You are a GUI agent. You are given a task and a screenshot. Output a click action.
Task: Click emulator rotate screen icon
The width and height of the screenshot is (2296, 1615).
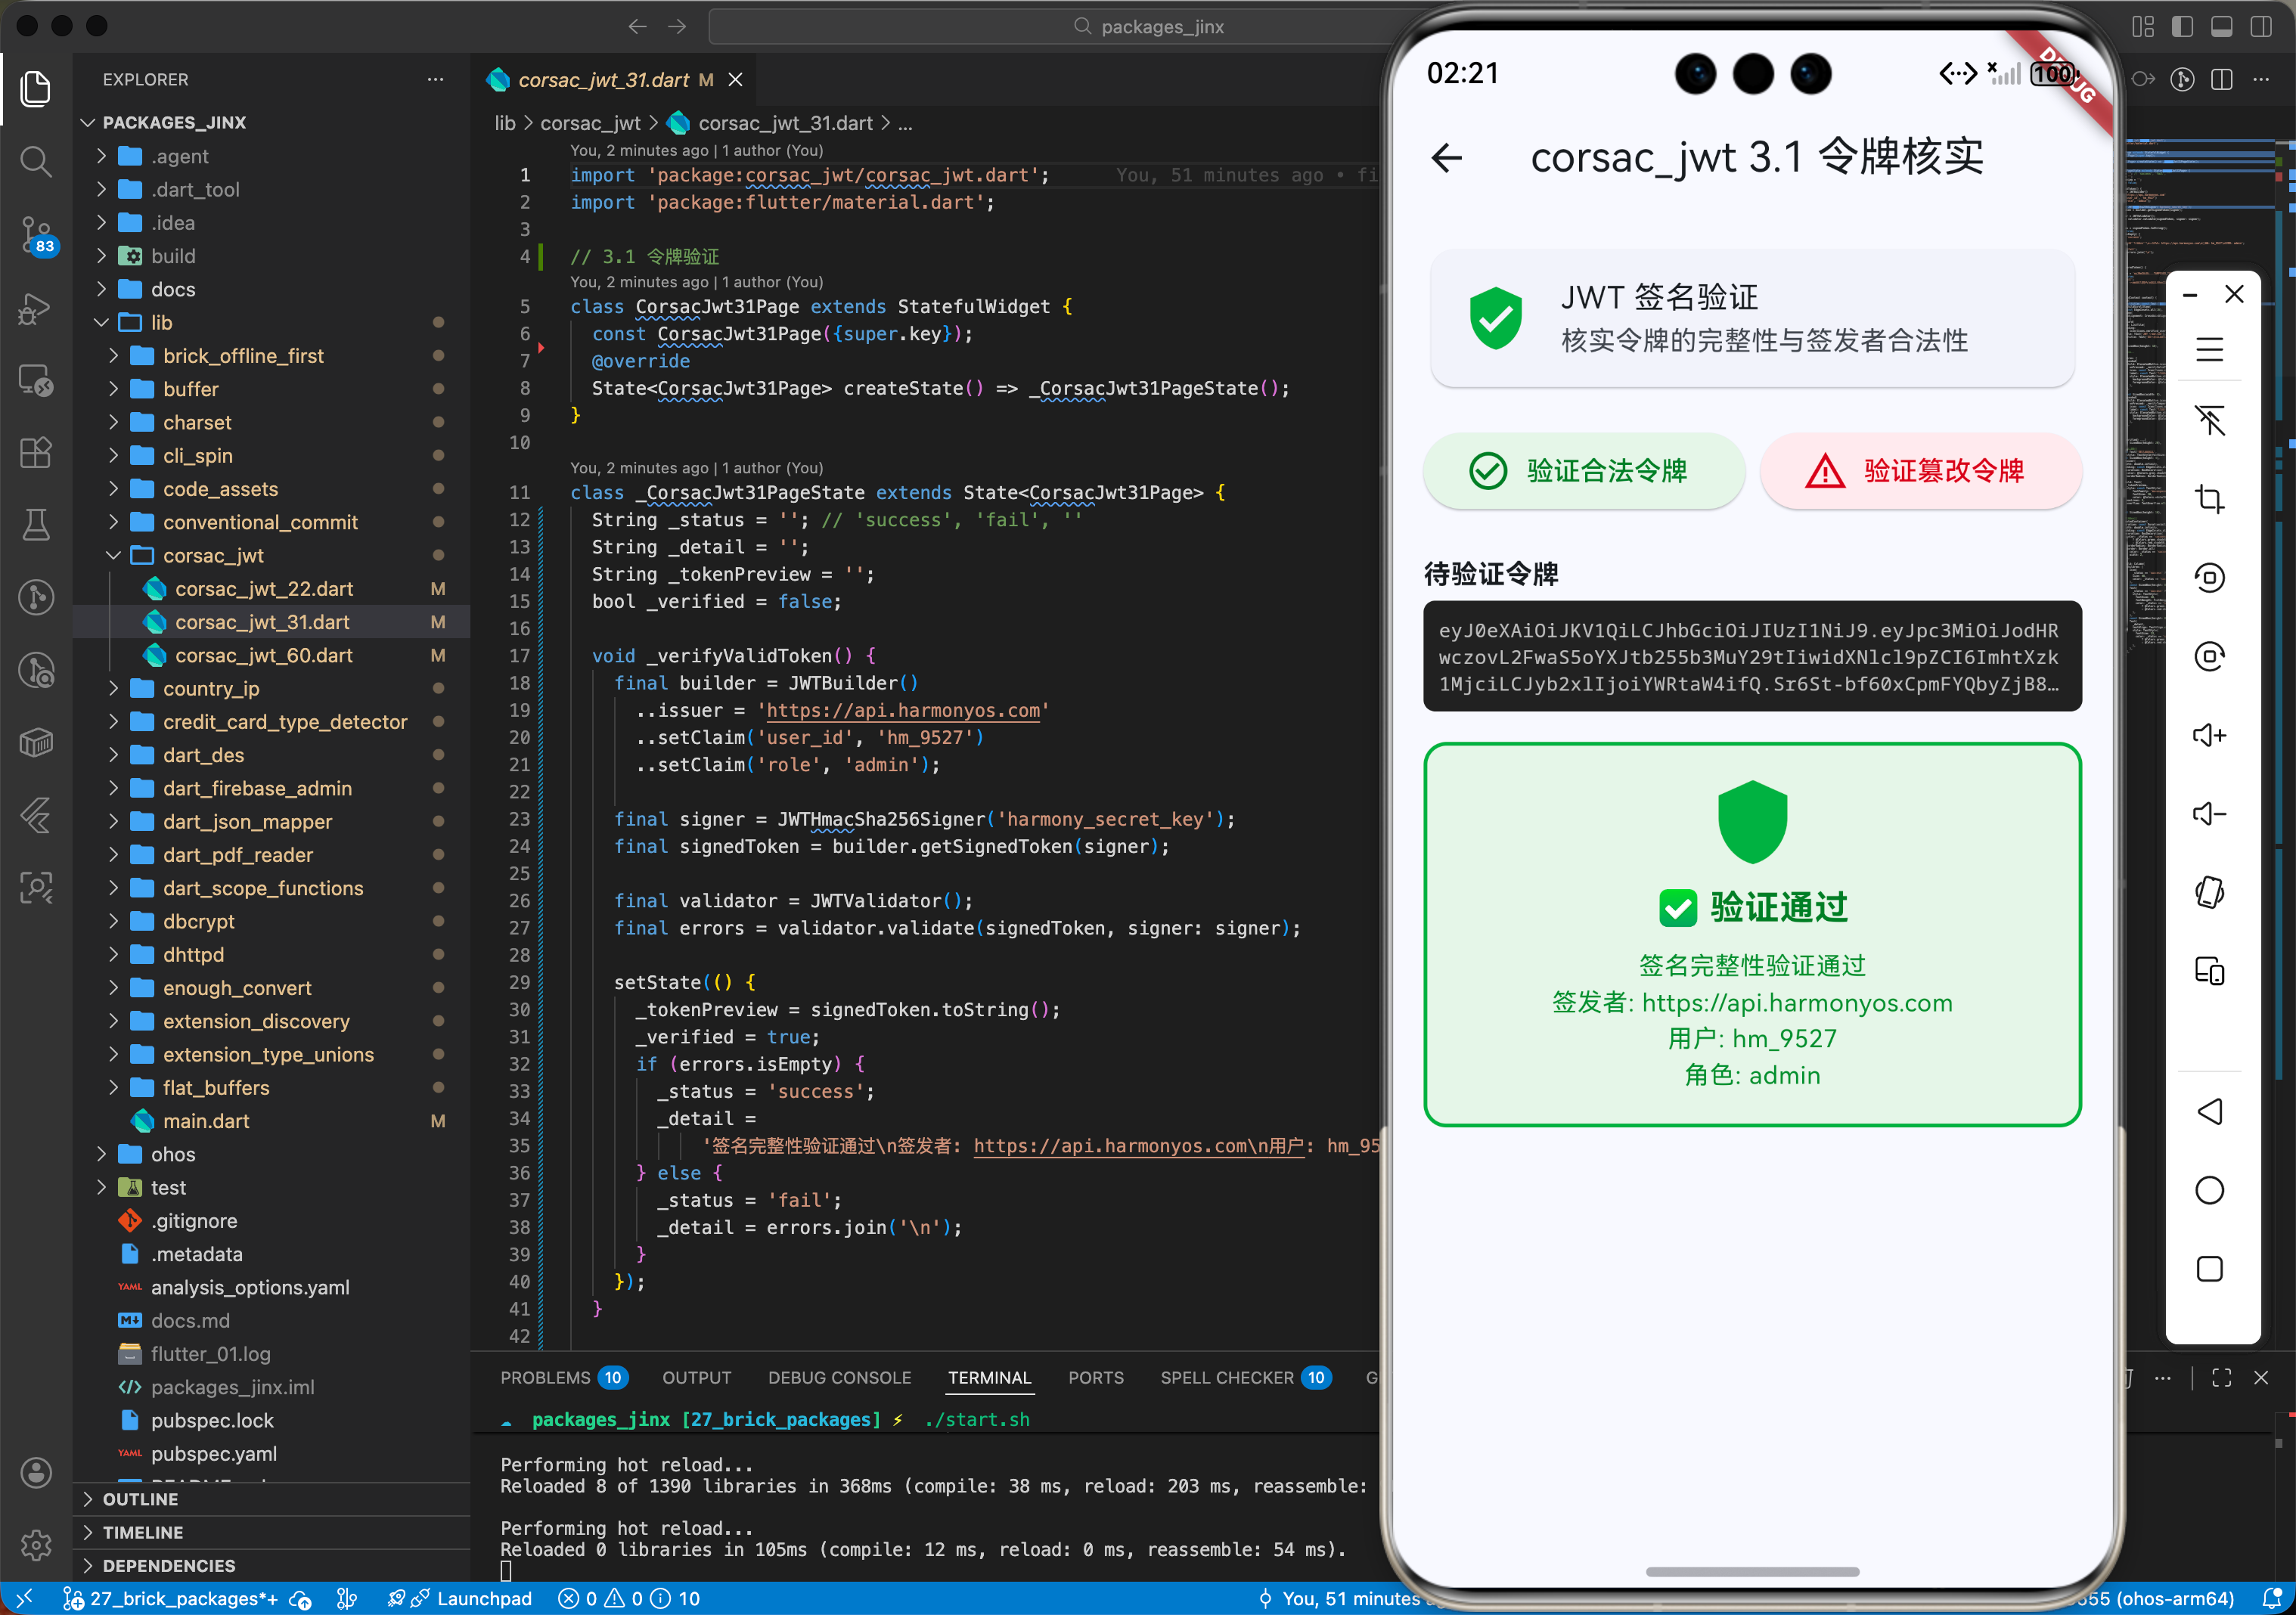click(x=2208, y=893)
